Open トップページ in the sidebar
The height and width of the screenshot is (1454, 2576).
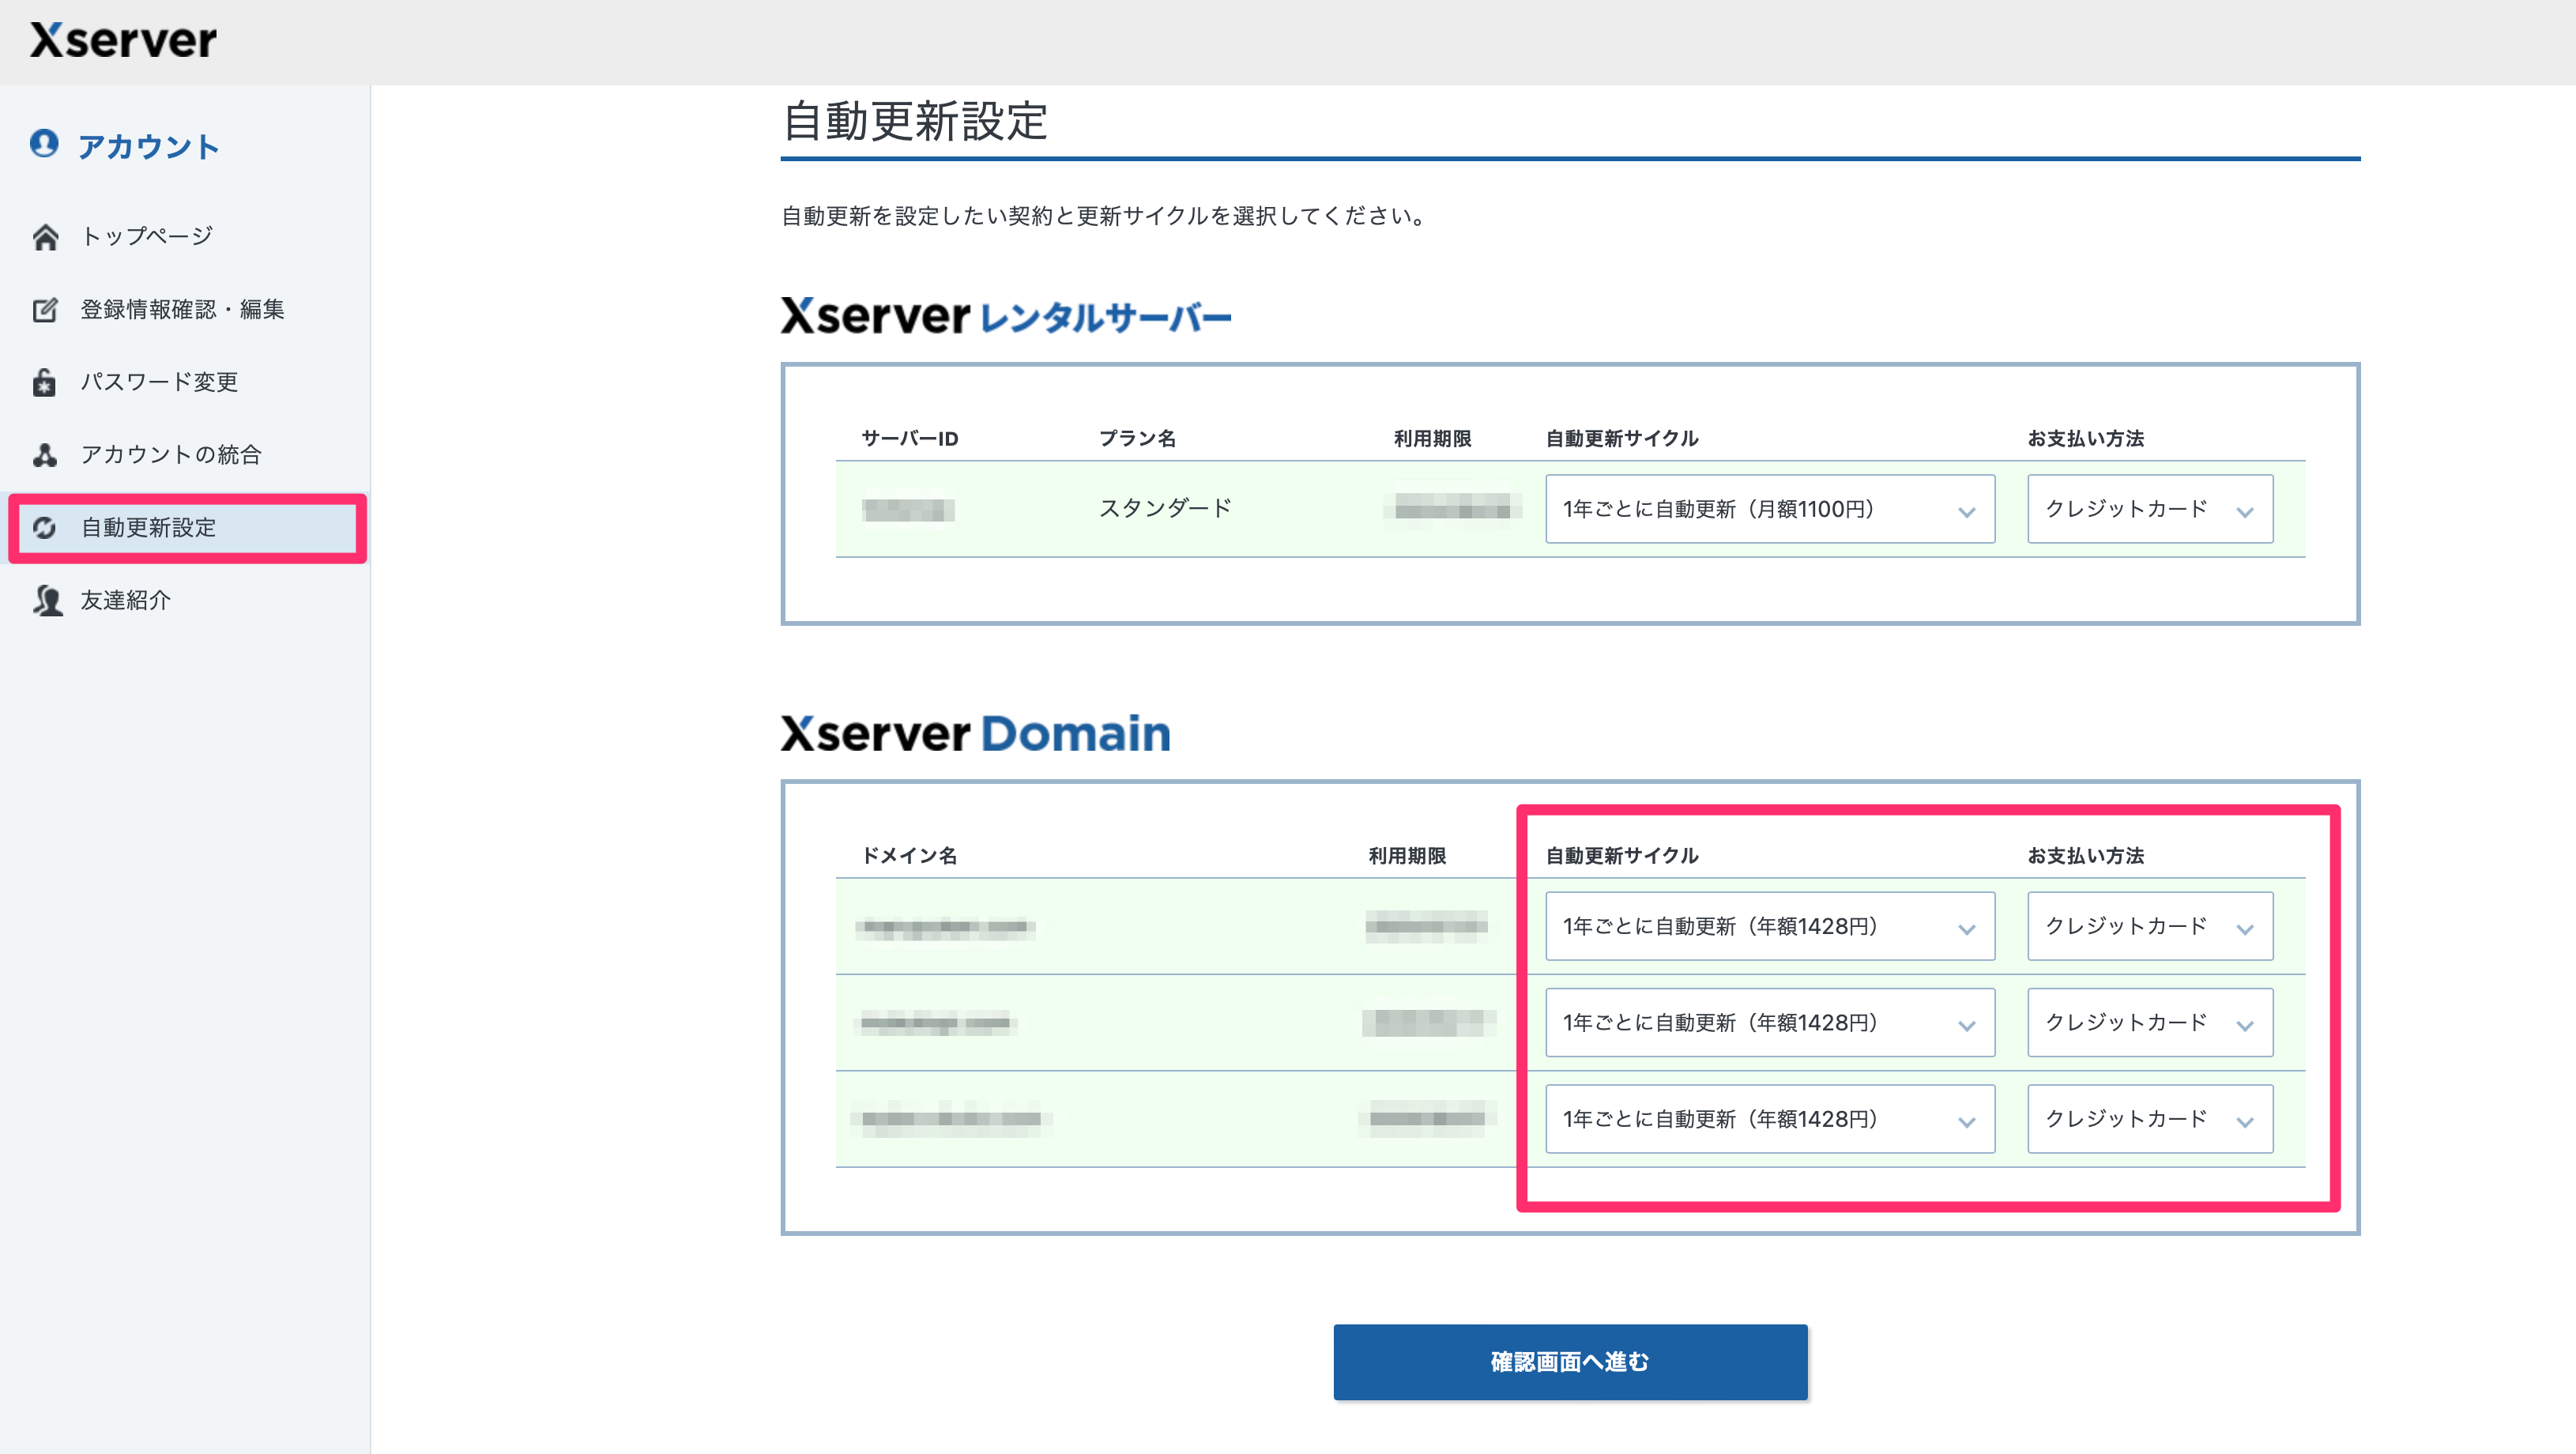click(146, 236)
